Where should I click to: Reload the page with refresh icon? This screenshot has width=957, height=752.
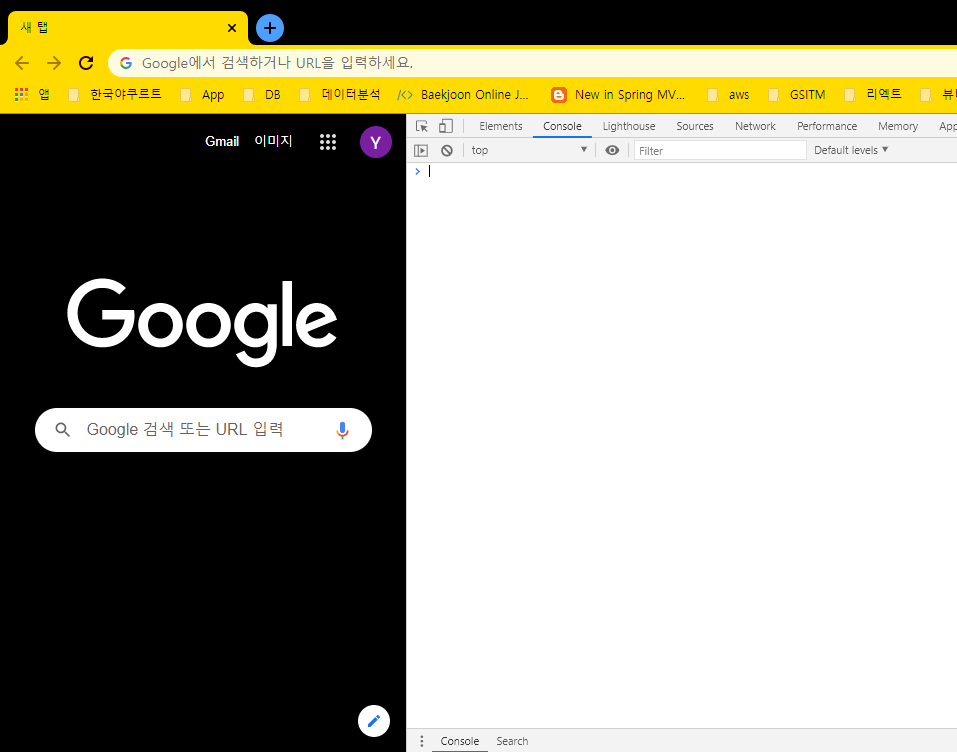coord(86,63)
